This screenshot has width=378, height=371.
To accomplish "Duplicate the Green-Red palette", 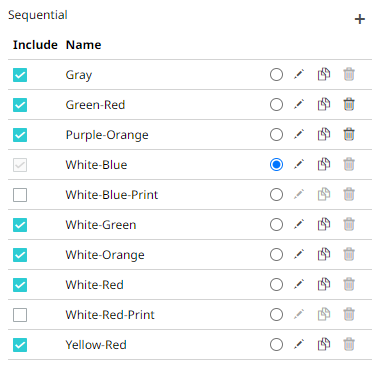I will (324, 104).
